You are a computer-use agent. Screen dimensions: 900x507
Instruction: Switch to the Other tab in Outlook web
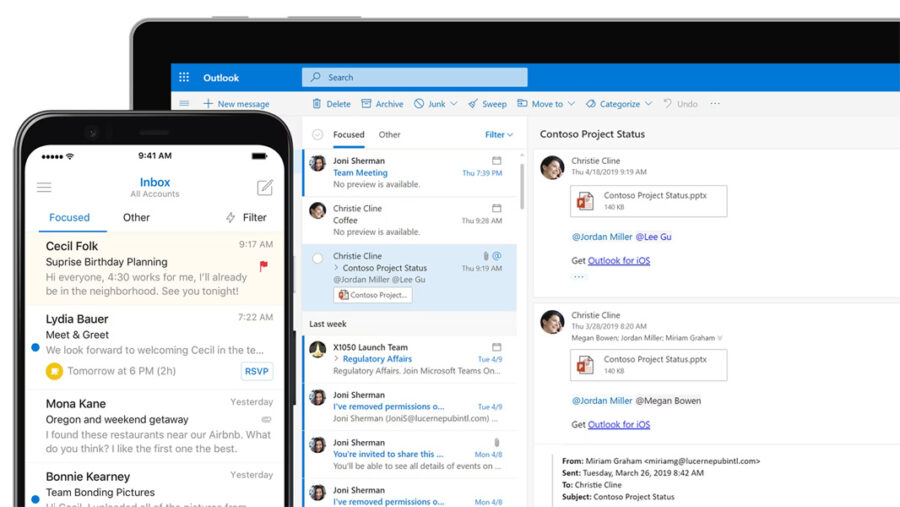(389, 134)
